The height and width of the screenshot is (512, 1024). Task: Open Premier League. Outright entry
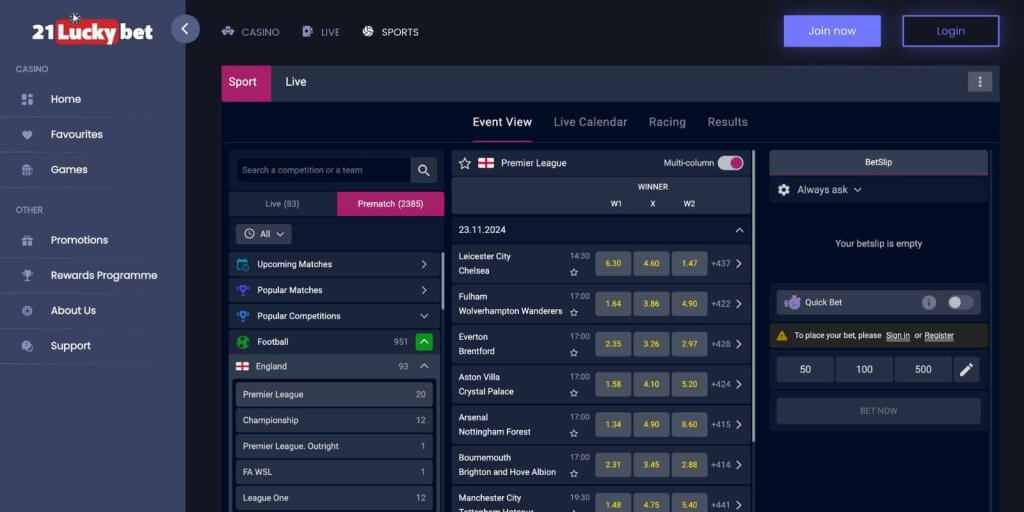(334, 447)
